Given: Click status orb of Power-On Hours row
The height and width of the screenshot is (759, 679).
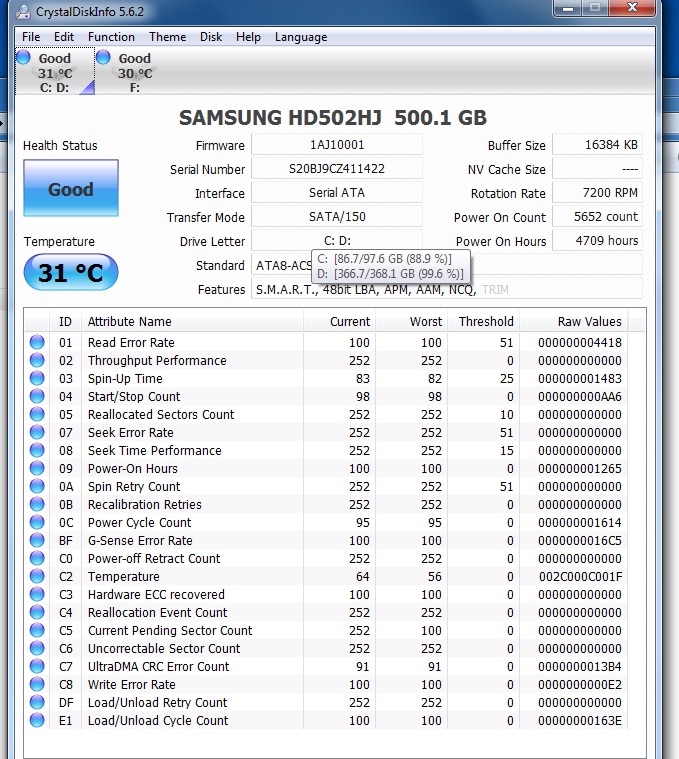Looking at the screenshot, I should pos(37,468).
